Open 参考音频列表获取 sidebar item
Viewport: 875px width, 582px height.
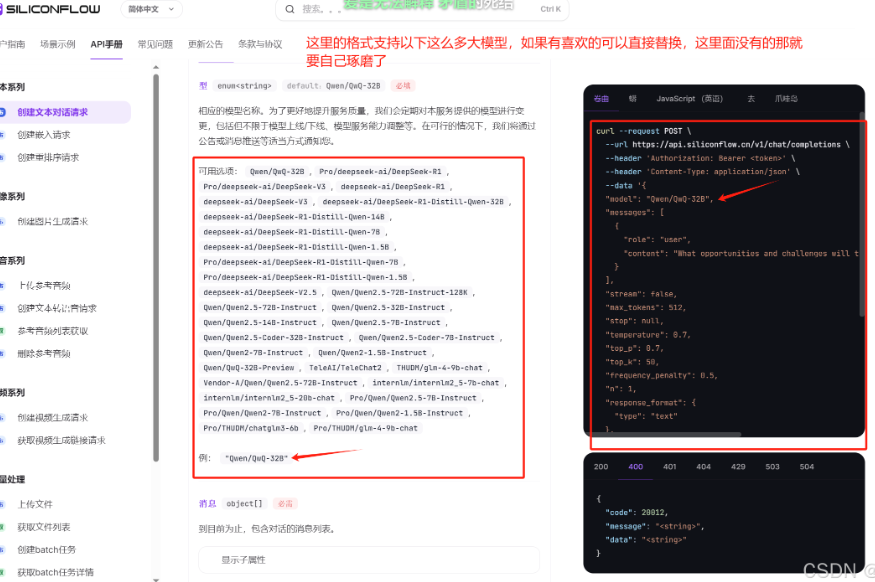(x=52, y=331)
